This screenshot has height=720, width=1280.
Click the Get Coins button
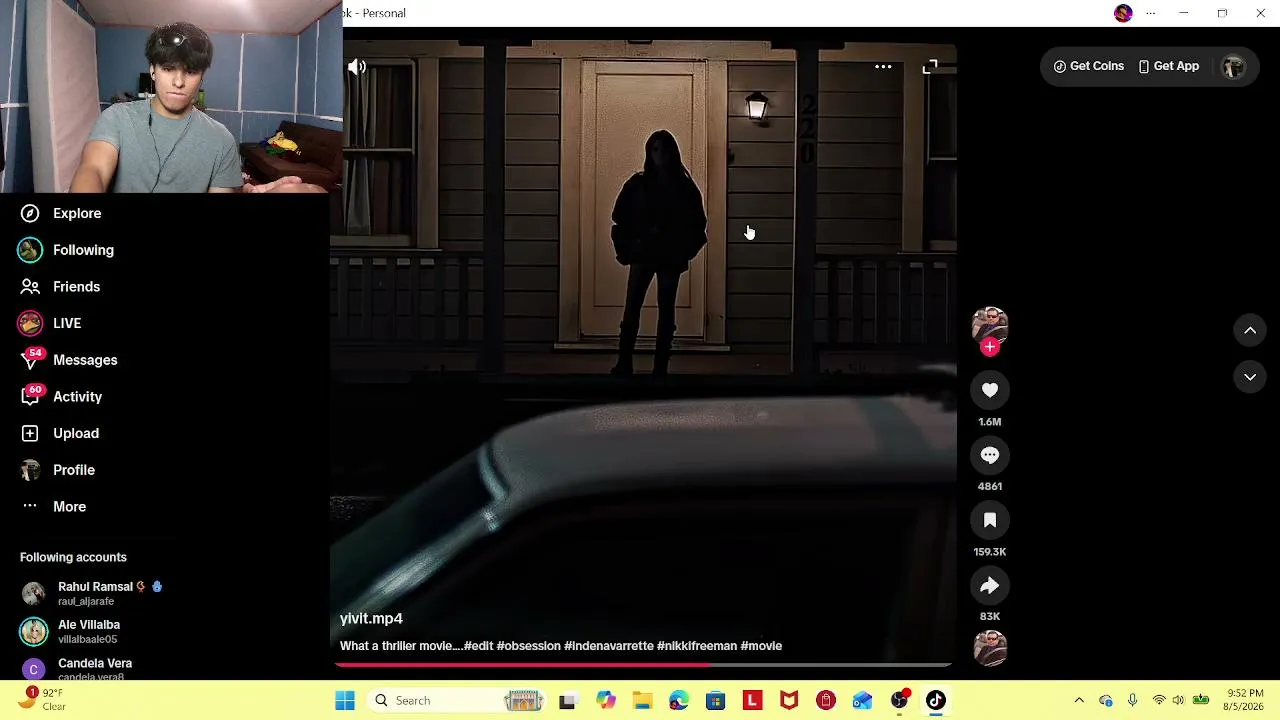coord(1089,66)
